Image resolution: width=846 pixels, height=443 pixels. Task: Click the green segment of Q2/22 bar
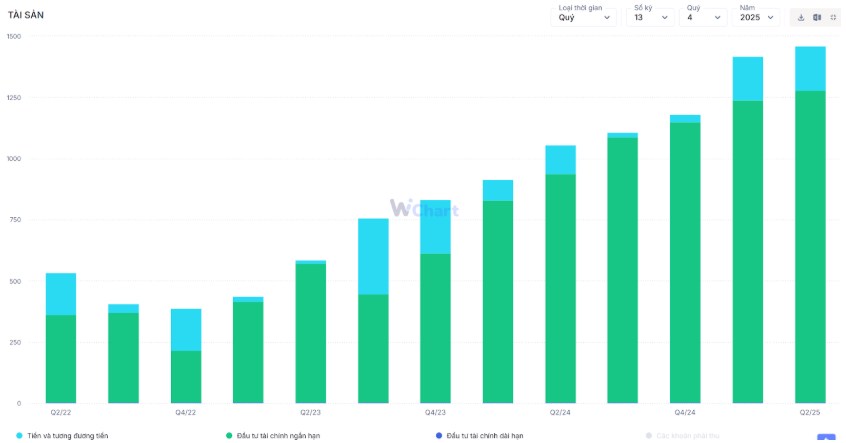(61, 359)
